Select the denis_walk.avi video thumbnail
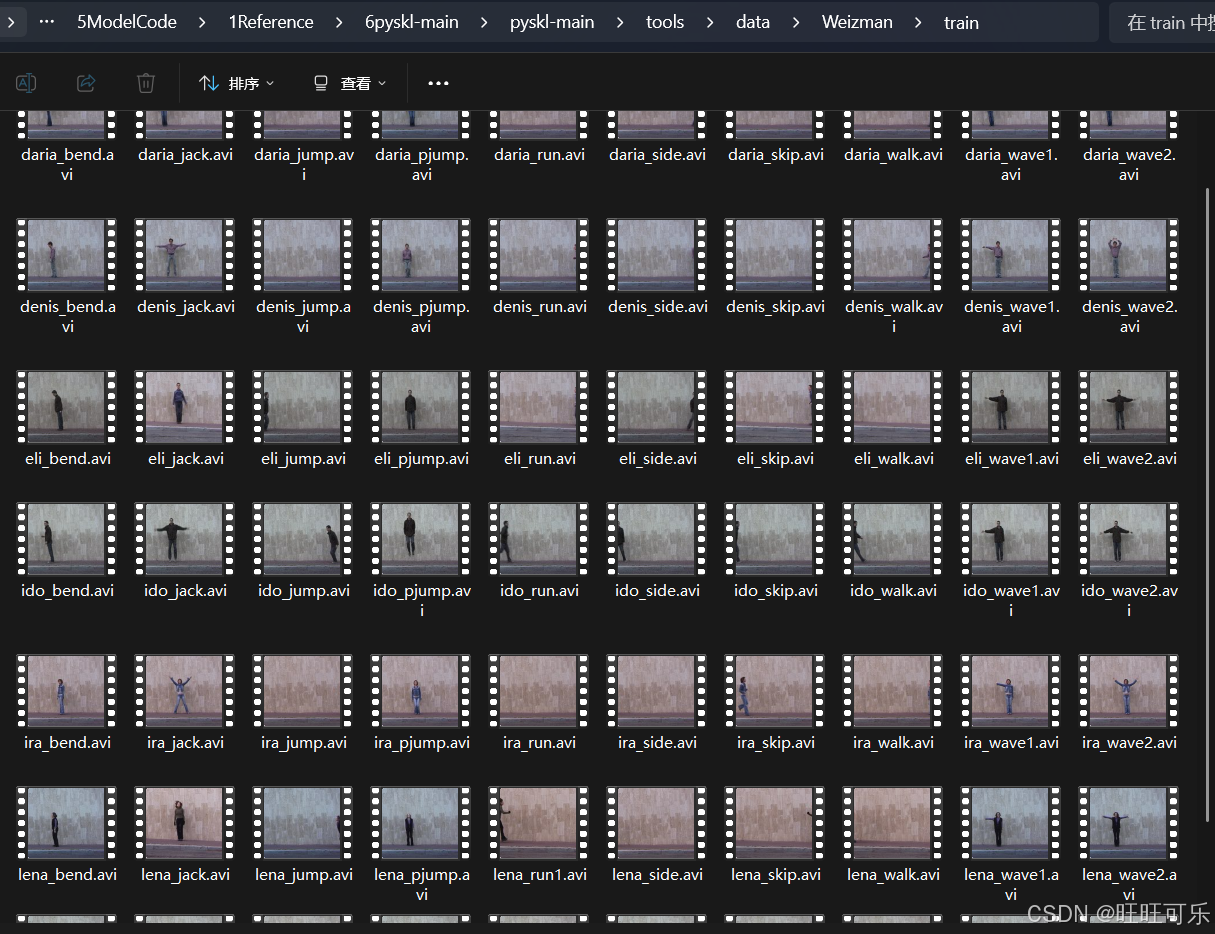The image size is (1215, 934). tap(893, 255)
